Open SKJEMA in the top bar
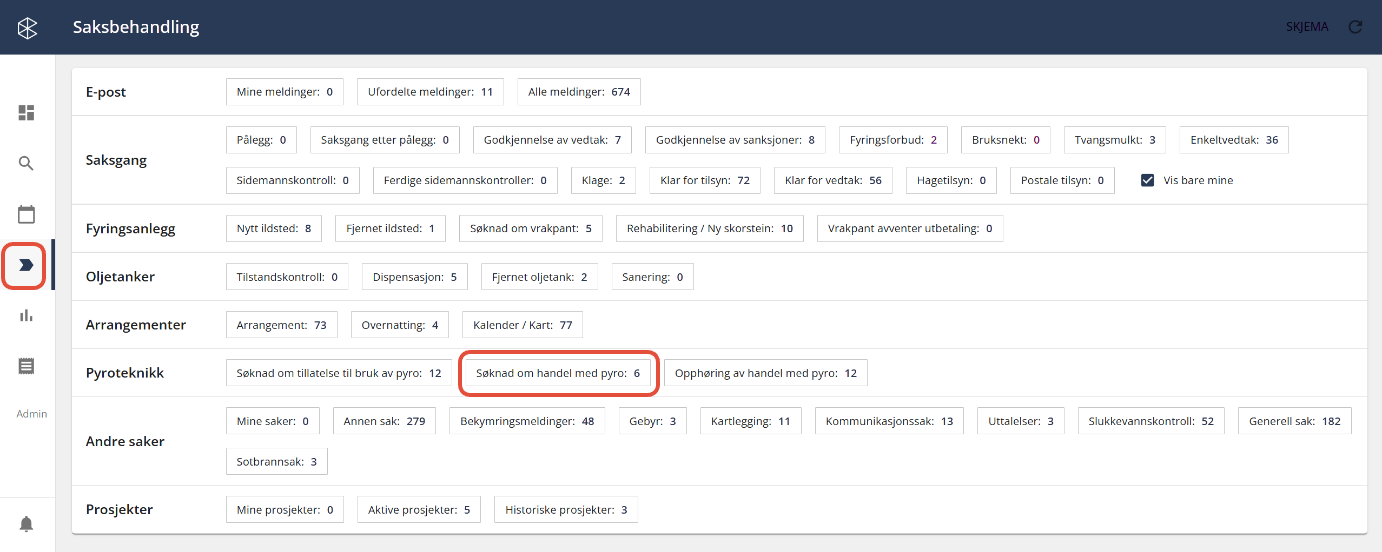Screen dimensions: 1382x552 [1307, 27]
